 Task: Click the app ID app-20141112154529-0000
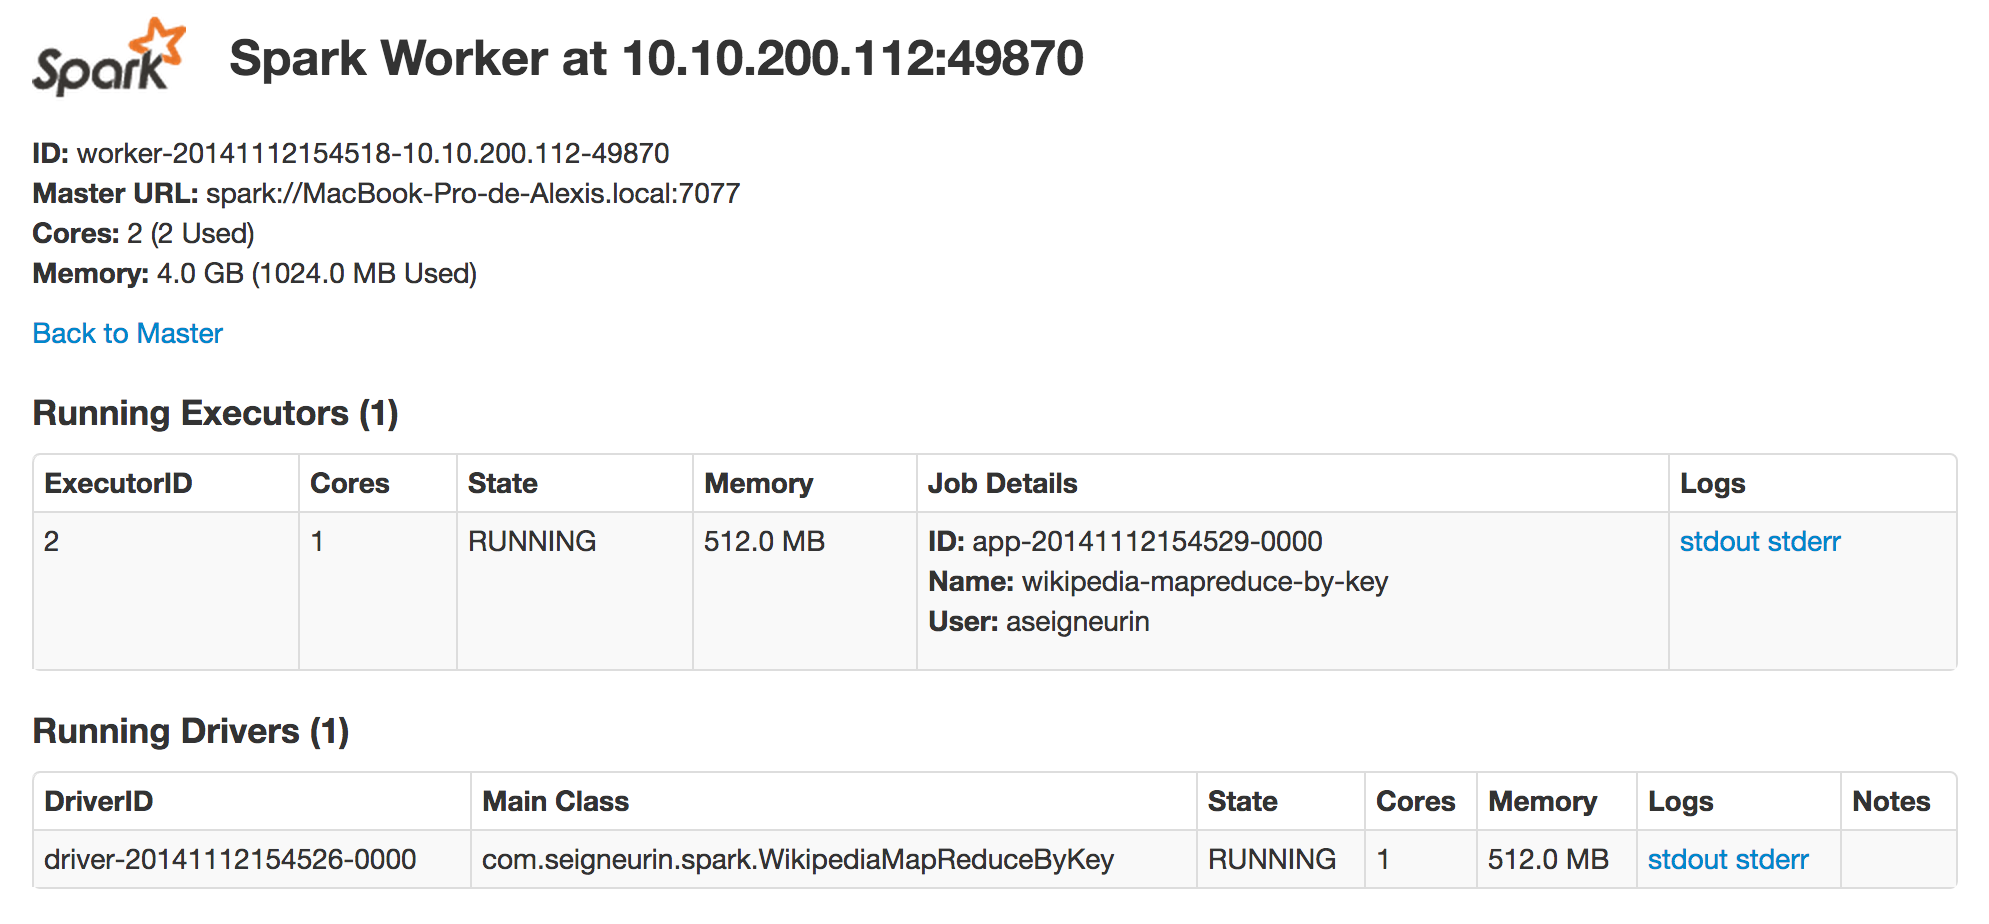click(x=1146, y=541)
